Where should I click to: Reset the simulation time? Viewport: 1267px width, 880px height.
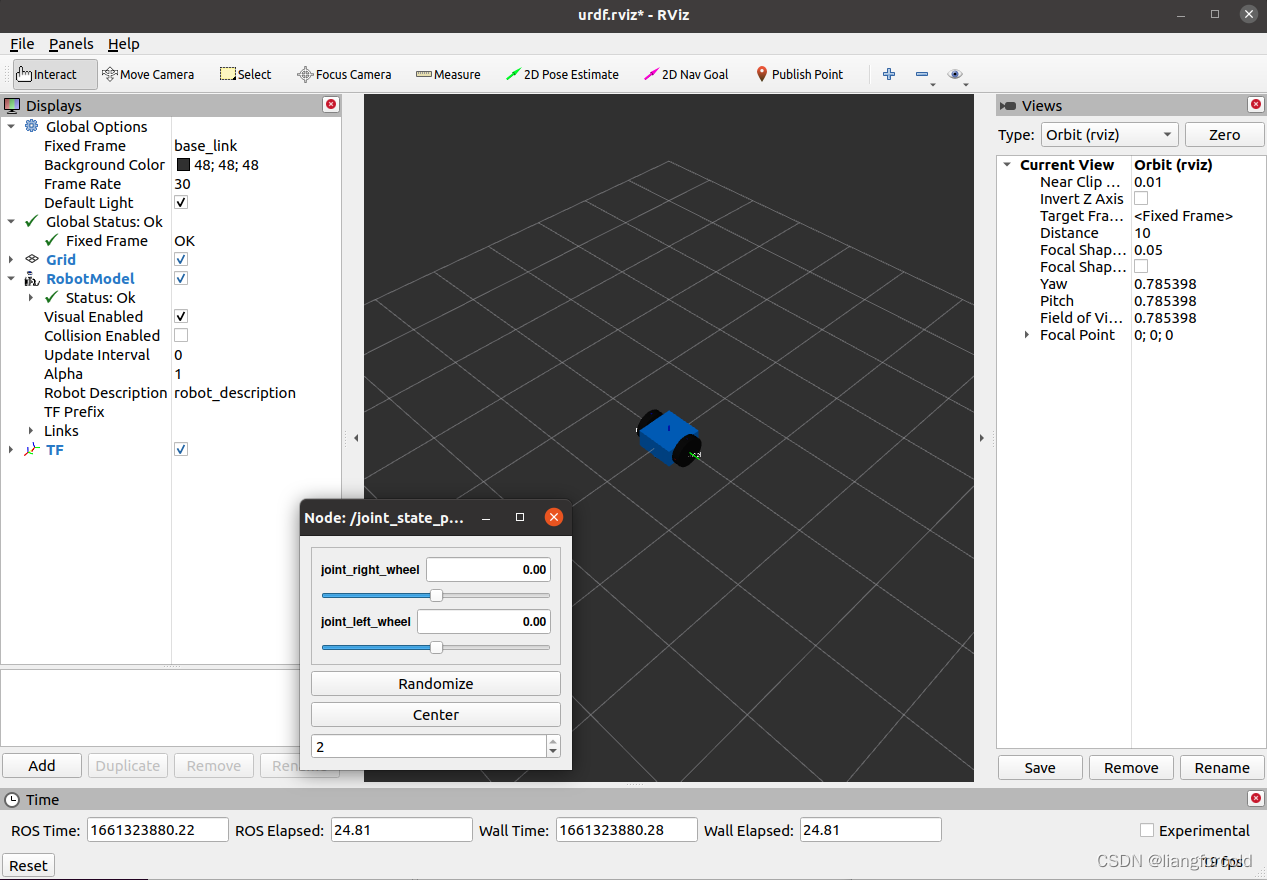click(x=28, y=866)
